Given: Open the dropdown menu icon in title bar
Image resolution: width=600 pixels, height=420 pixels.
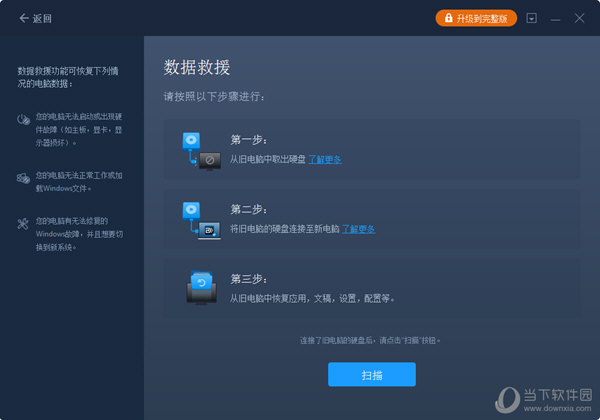Looking at the screenshot, I should coord(532,18).
